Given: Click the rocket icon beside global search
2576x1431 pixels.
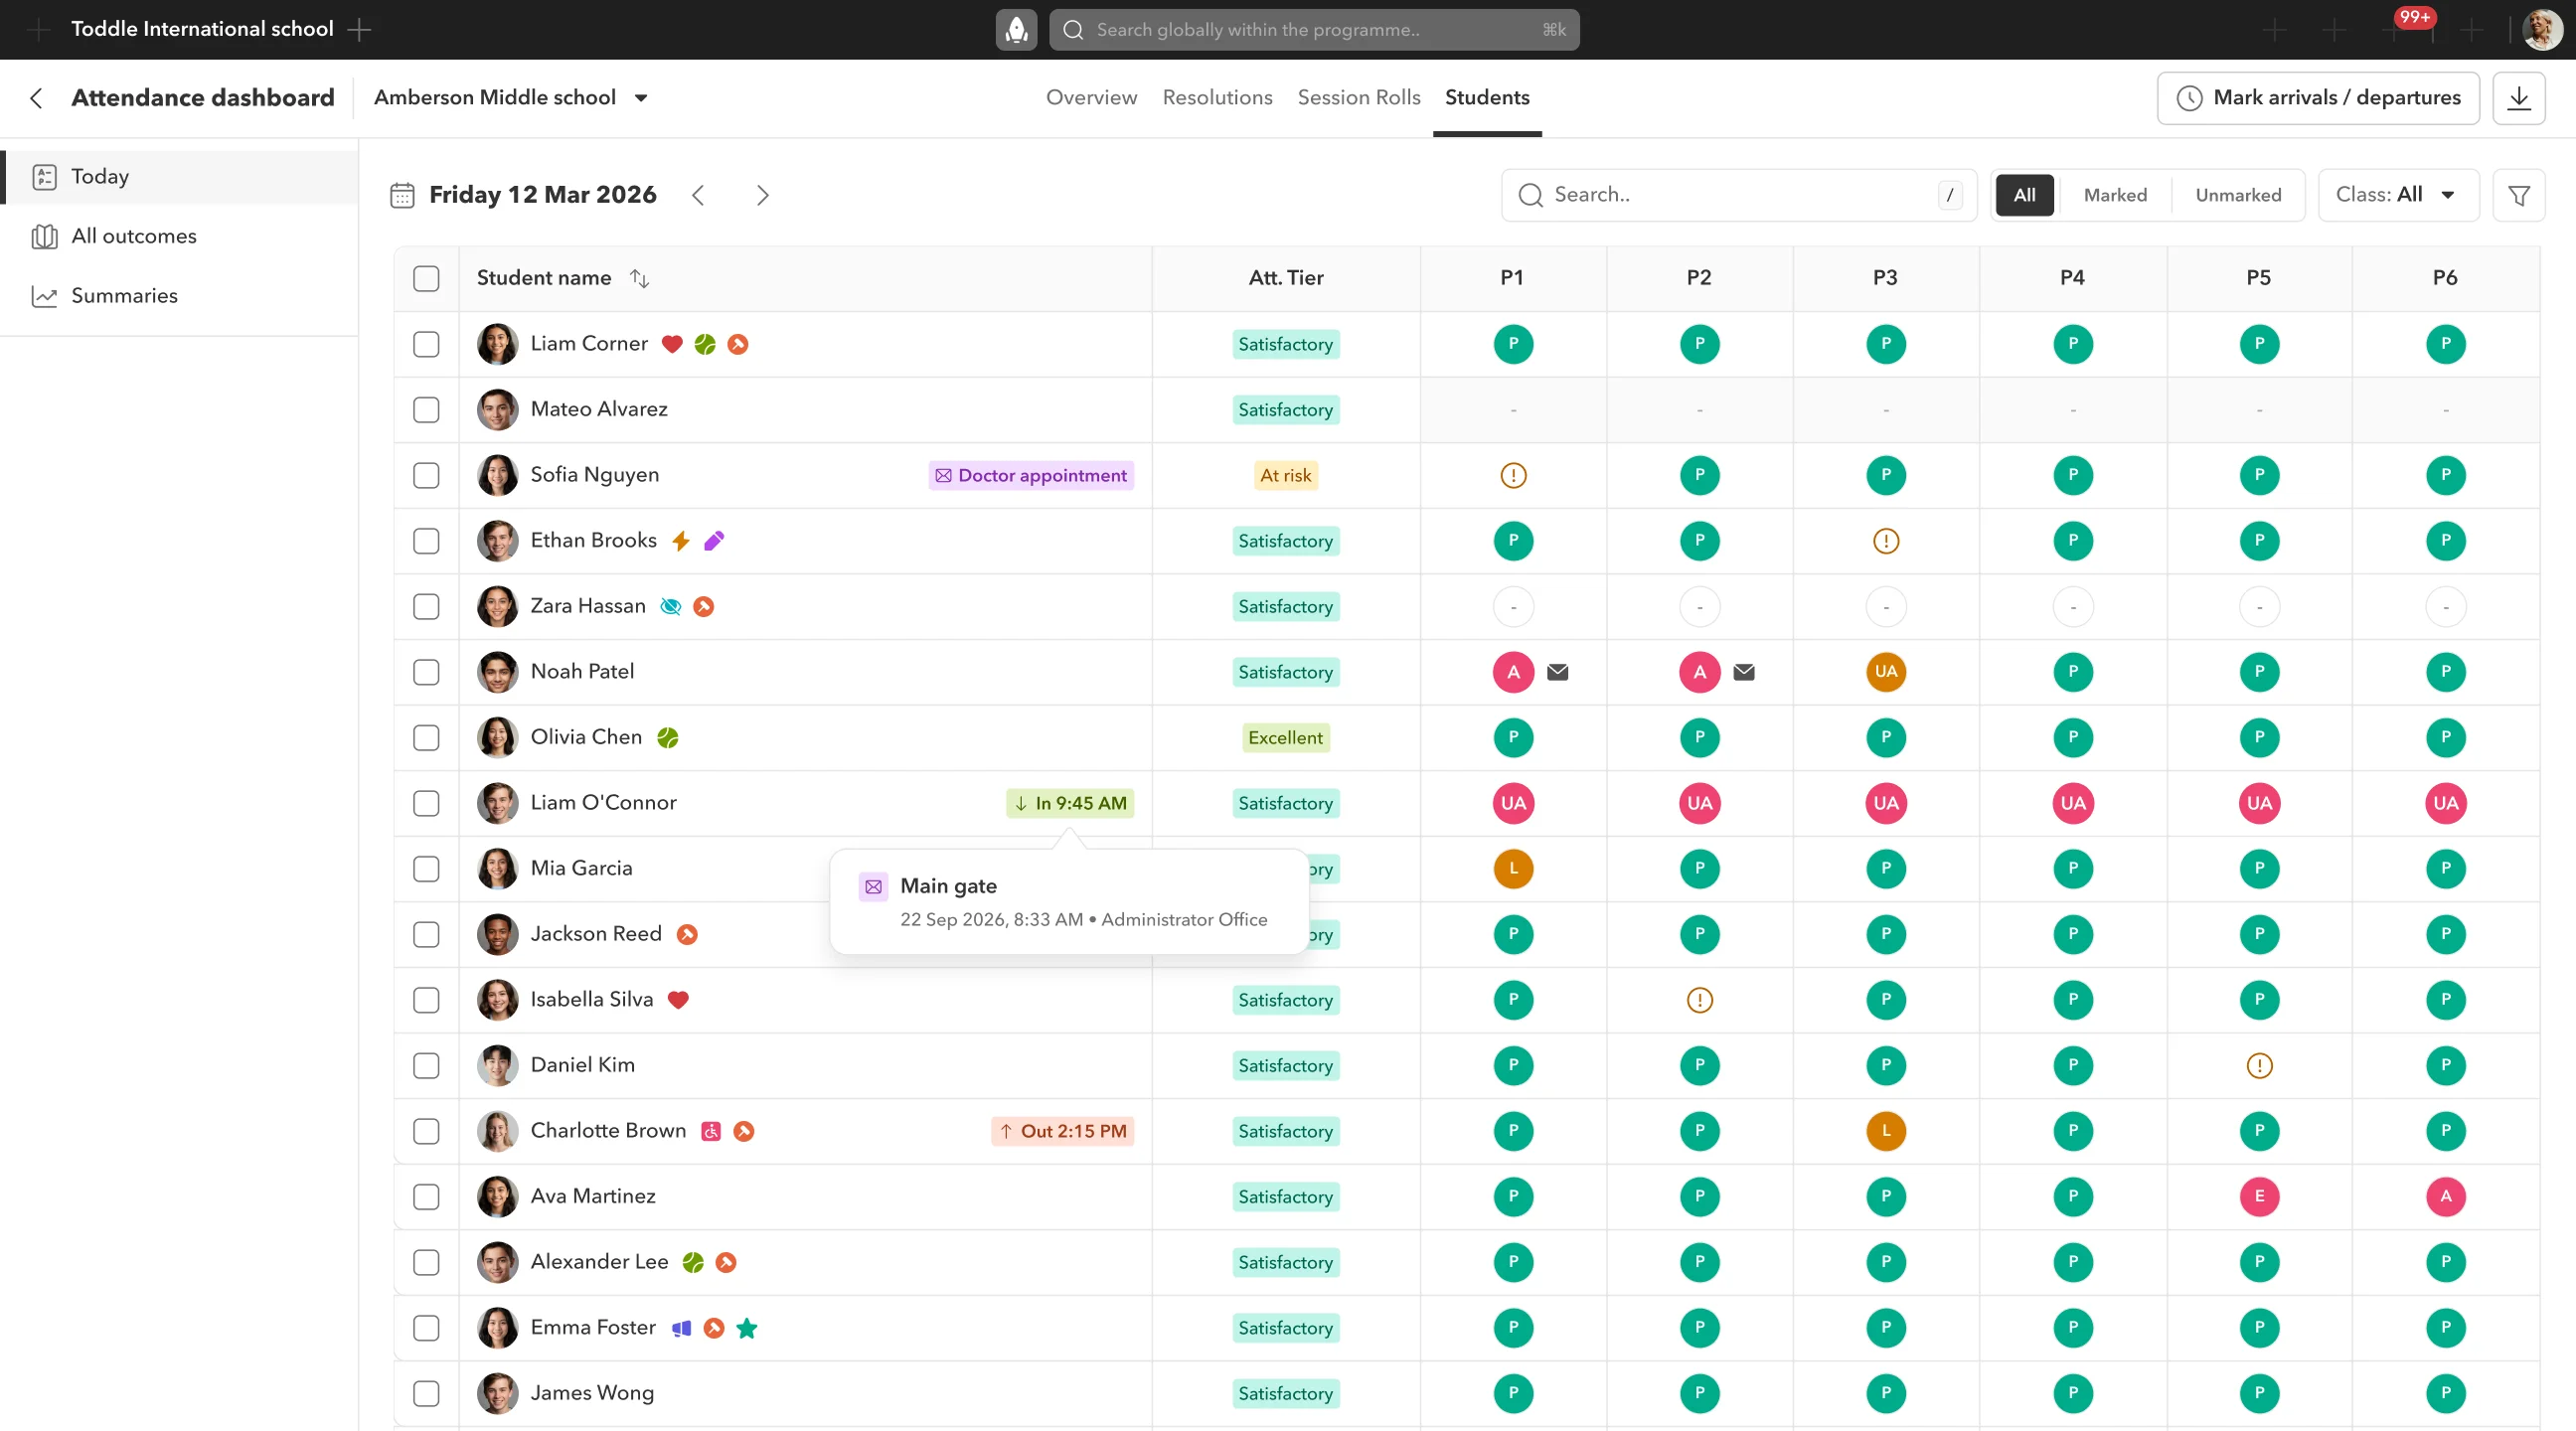Looking at the screenshot, I should pyautogui.click(x=1016, y=30).
